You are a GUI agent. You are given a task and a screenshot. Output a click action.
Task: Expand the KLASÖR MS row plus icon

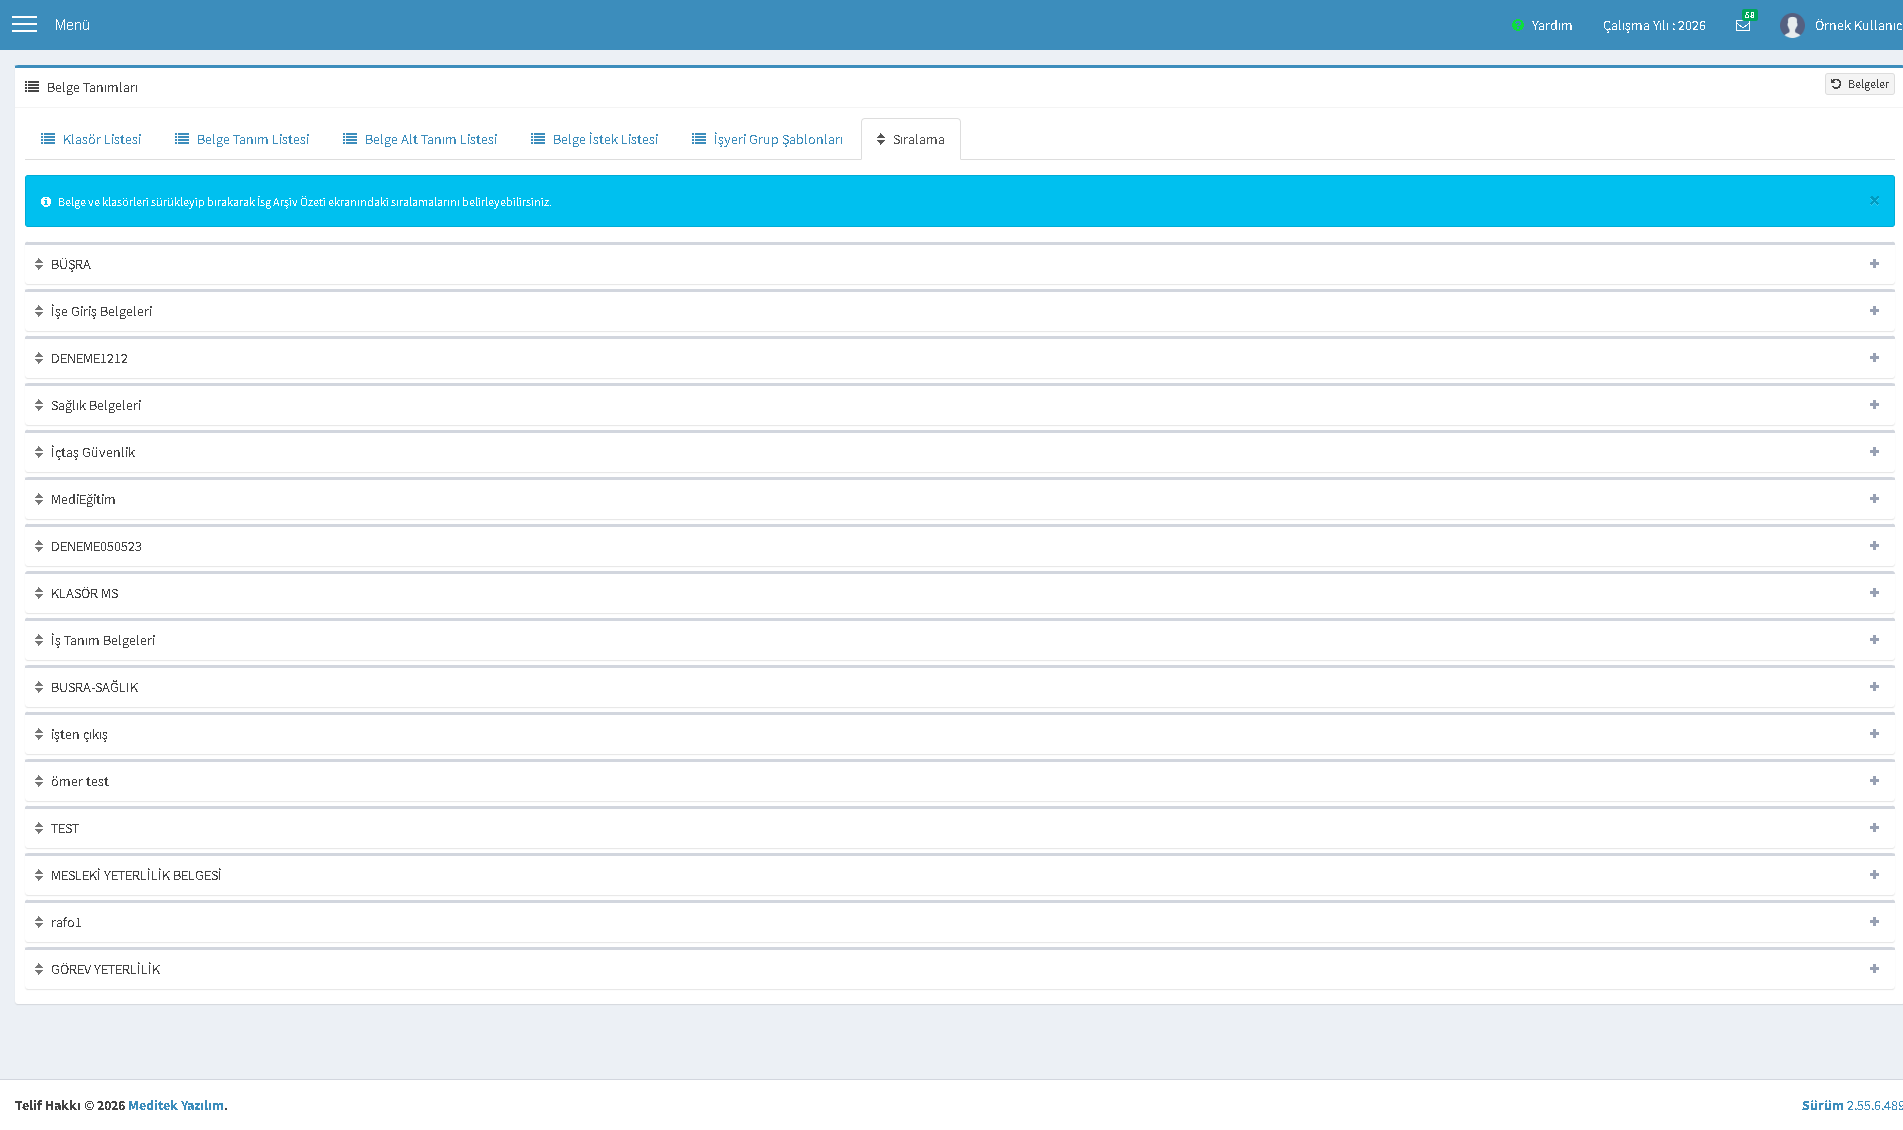1874,593
